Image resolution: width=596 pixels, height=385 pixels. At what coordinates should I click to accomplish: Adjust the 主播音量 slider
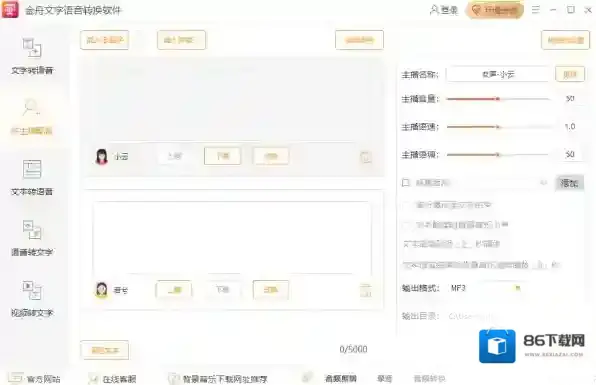[x=498, y=99]
